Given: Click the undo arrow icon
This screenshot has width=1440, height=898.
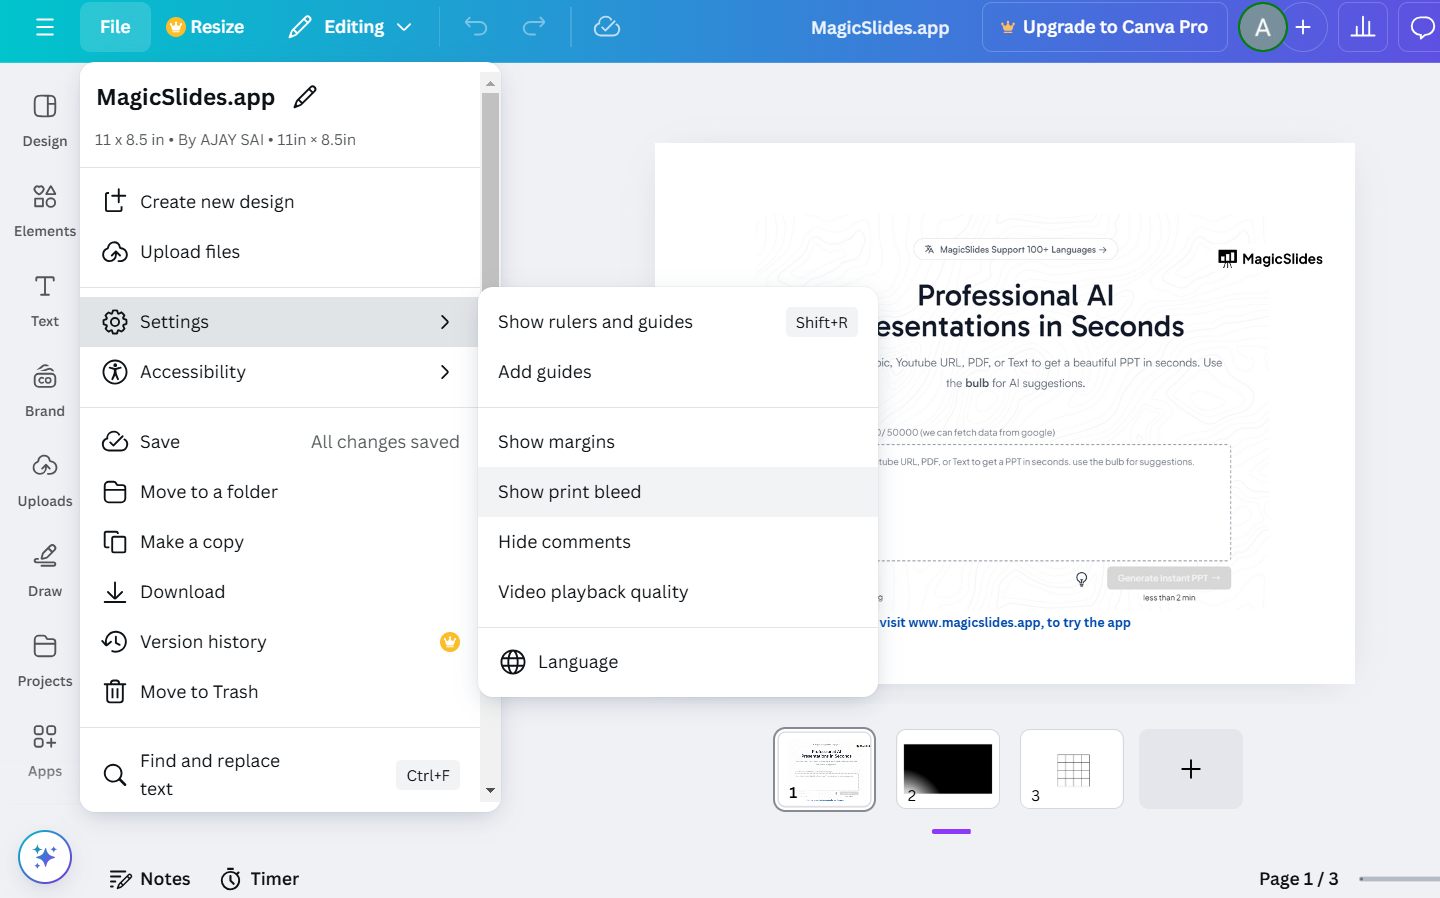Looking at the screenshot, I should [x=476, y=27].
